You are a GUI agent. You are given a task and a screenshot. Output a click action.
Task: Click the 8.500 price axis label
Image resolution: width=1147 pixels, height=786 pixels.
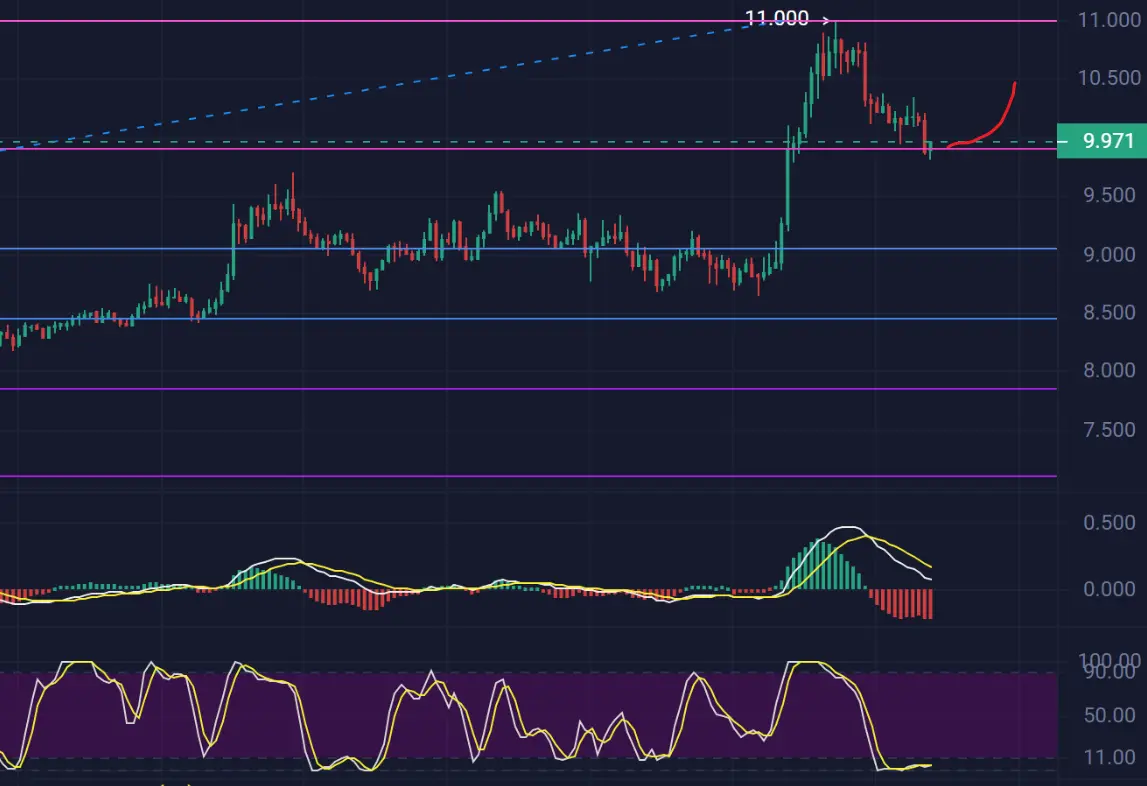[x=1109, y=312]
